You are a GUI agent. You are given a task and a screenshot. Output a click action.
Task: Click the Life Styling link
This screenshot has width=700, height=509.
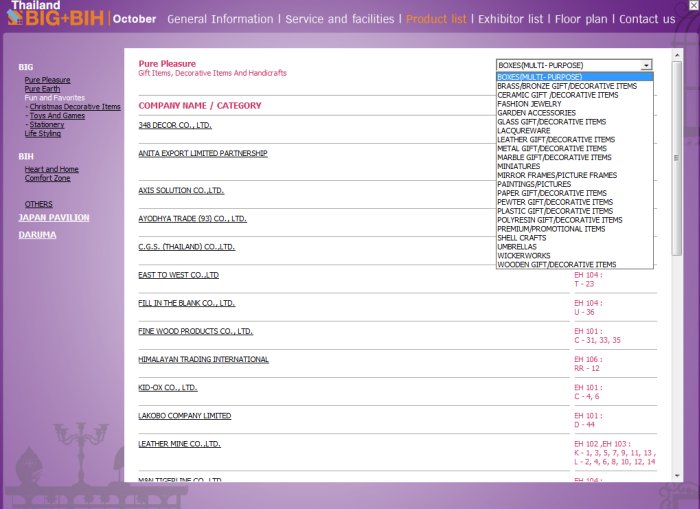[43, 134]
